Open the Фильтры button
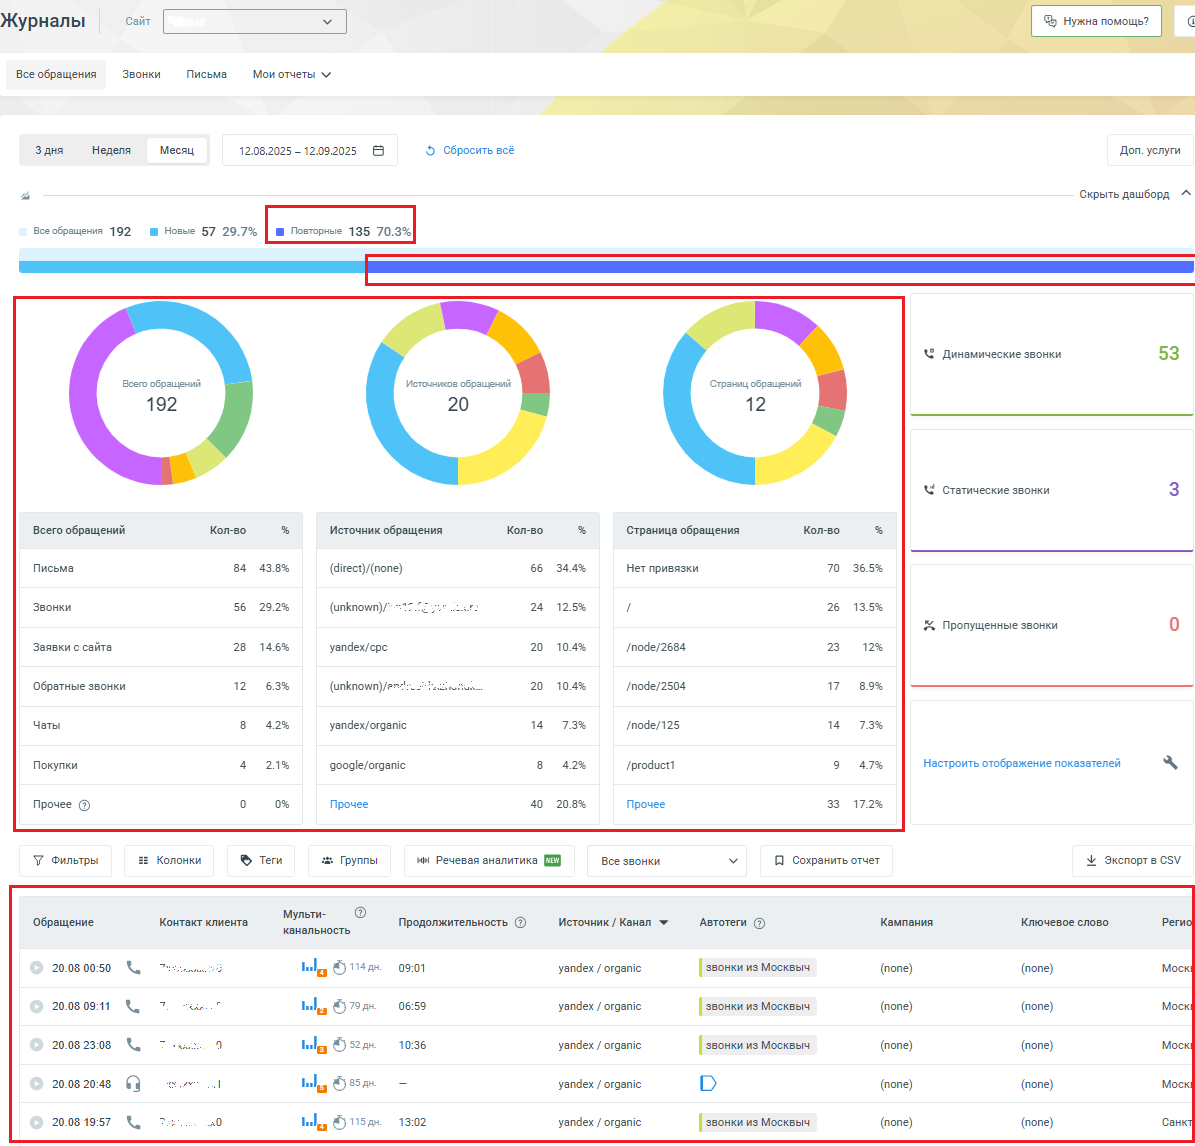1195x1146 pixels. (66, 860)
